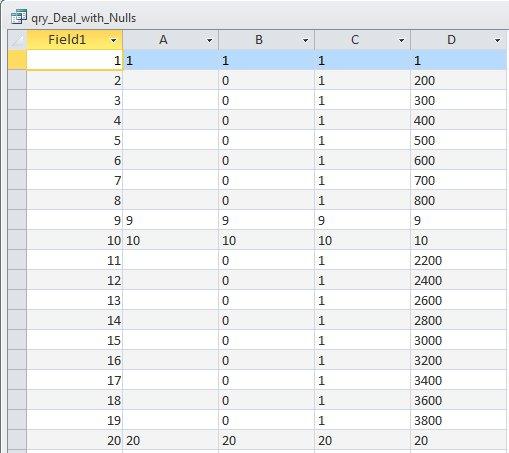509x453 pixels.
Task: Select the Field1 column header
Action: point(74,40)
